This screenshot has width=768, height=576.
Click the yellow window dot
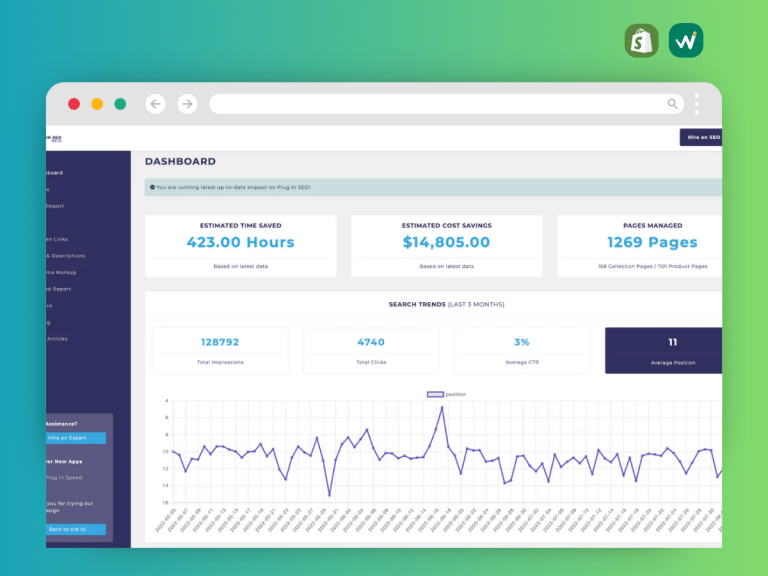pyautogui.click(x=97, y=104)
